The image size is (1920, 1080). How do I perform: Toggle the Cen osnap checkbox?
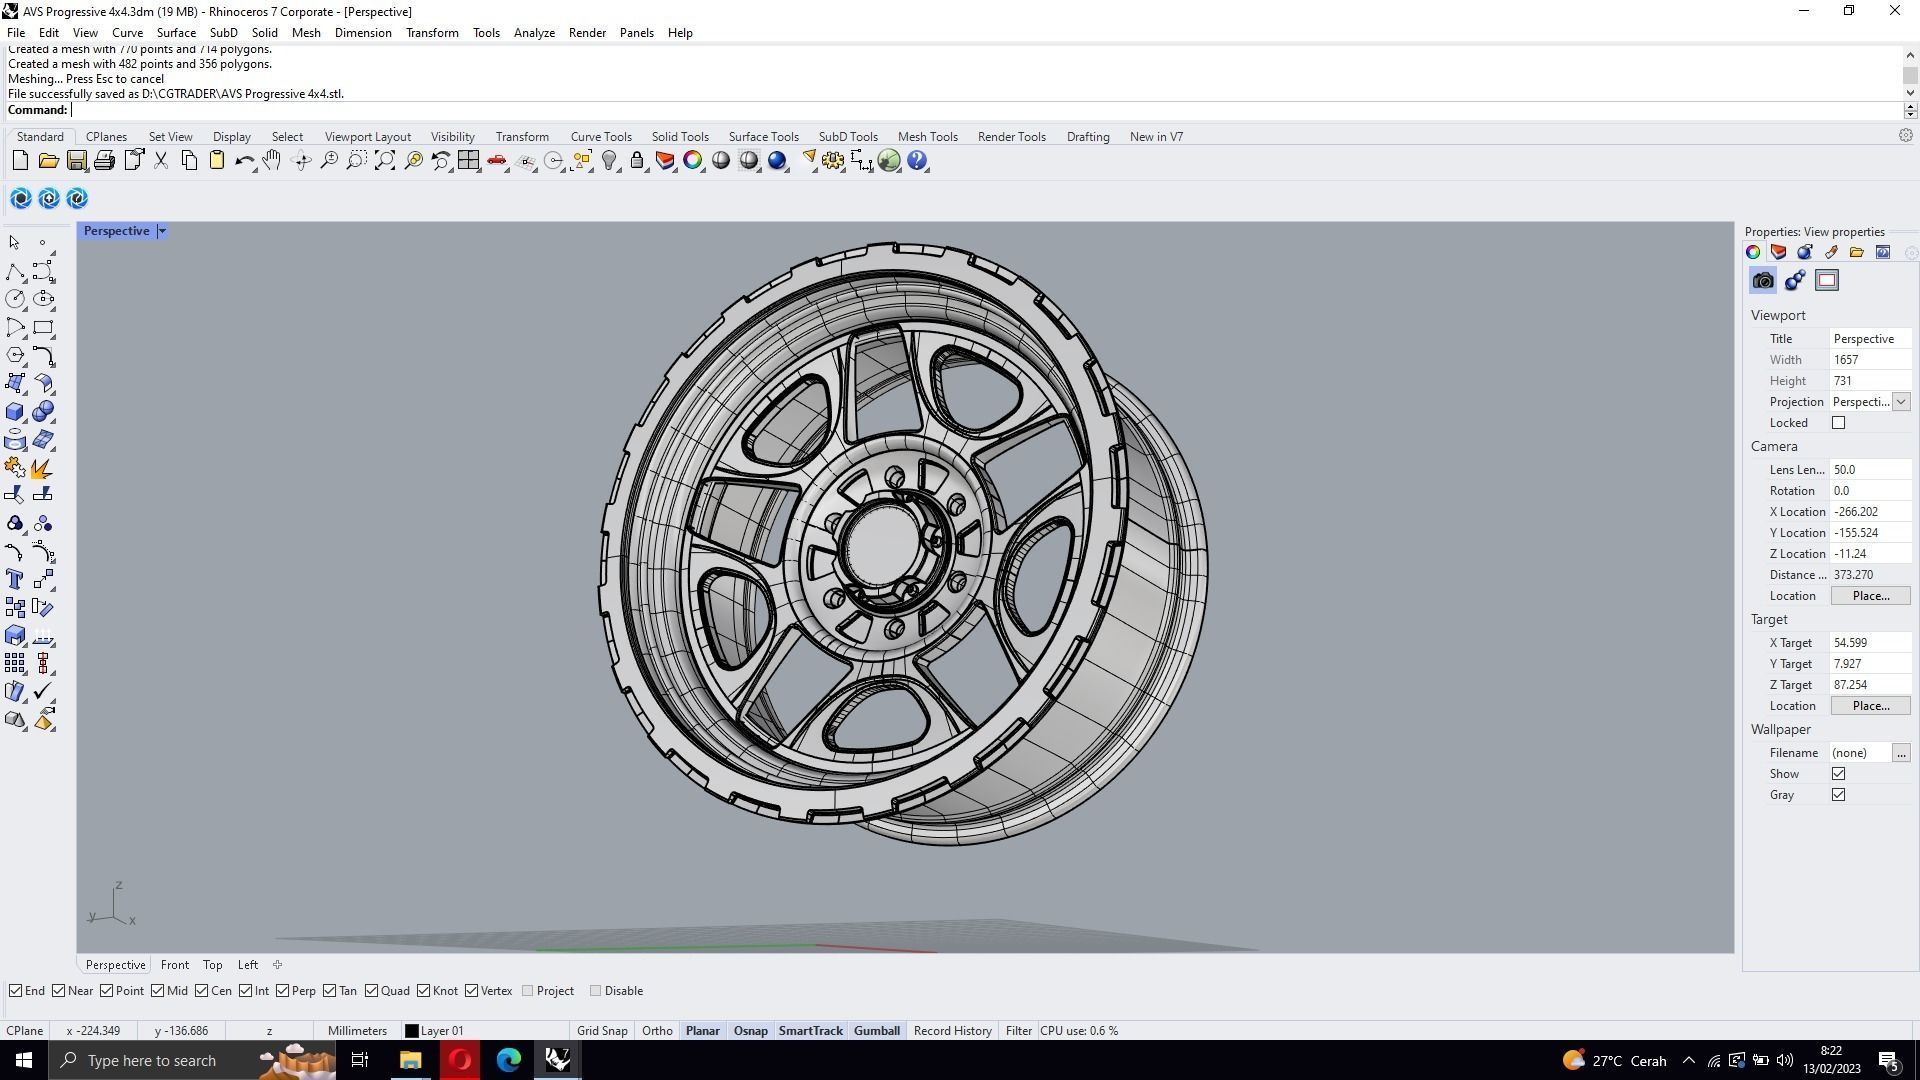pyautogui.click(x=202, y=991)
